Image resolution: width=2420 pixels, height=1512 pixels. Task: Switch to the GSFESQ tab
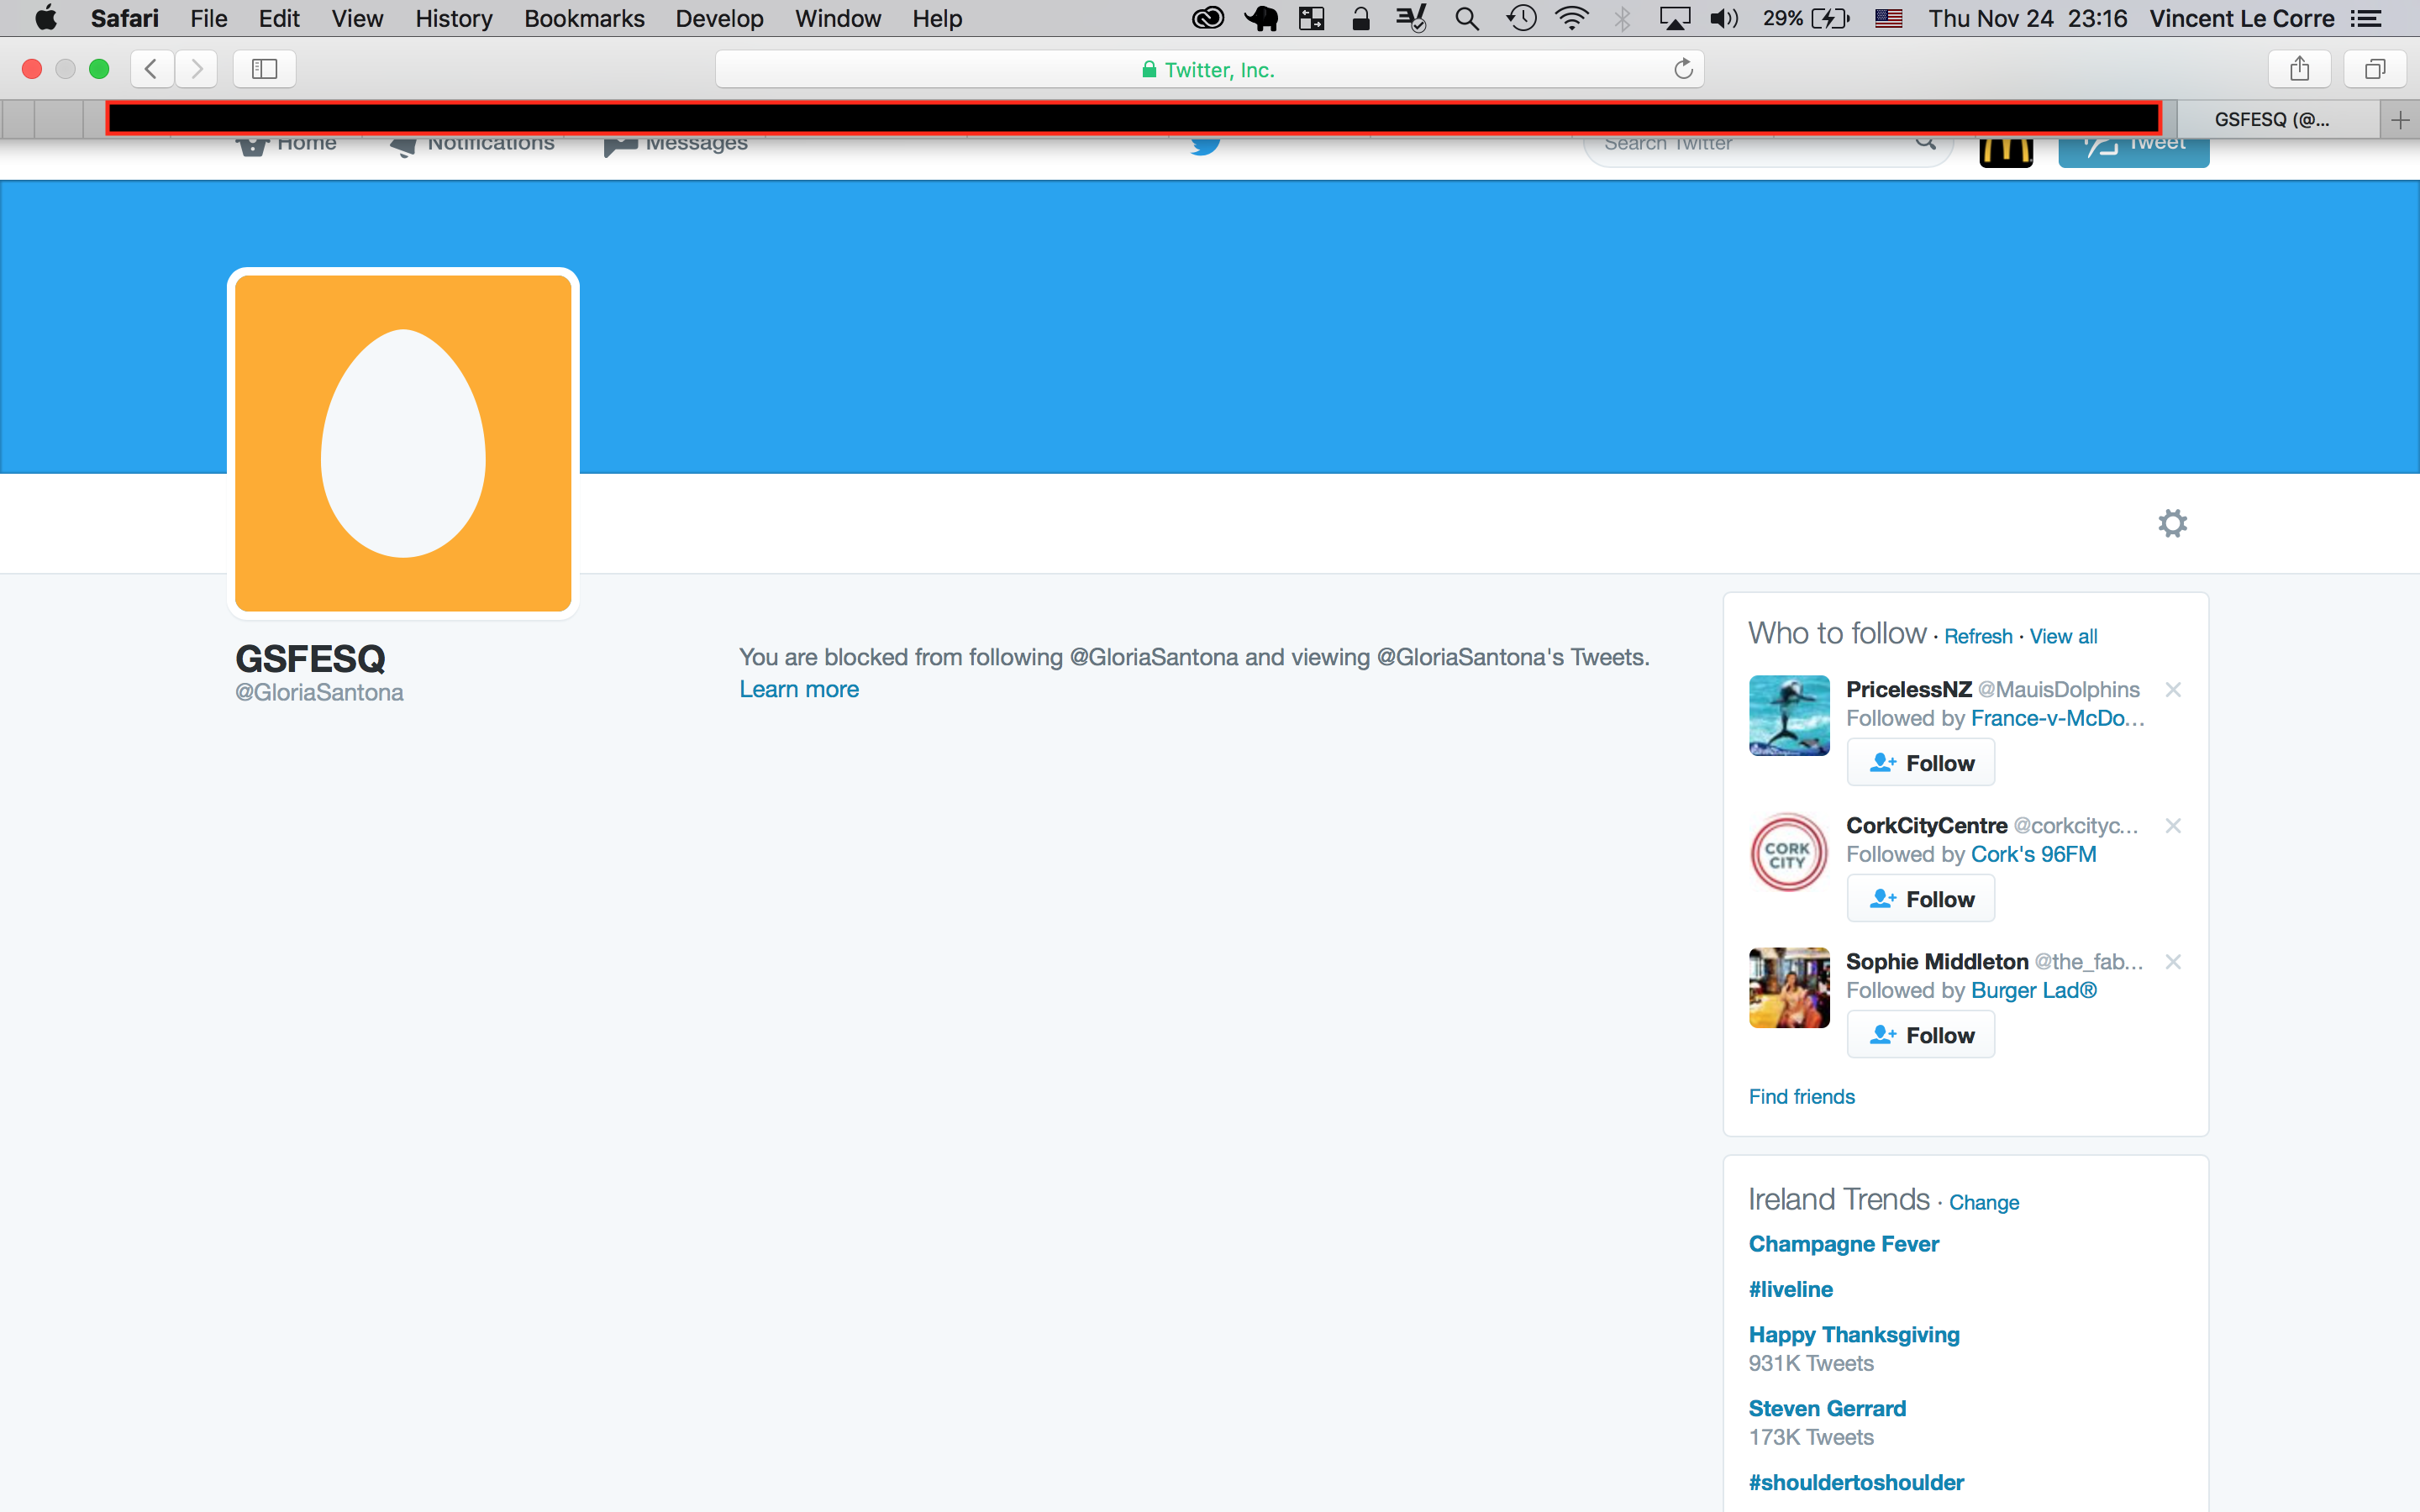pyautogui.click(x=2271, y=120)
